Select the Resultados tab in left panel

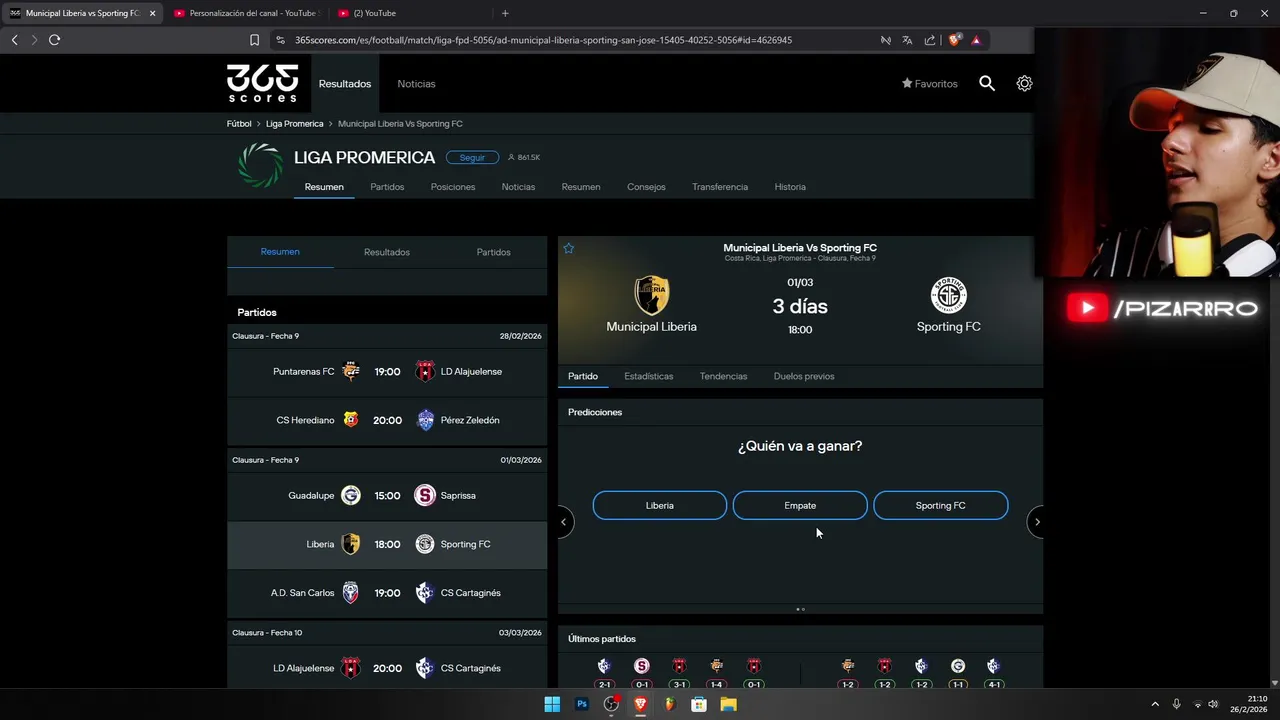tap(387, 252)
